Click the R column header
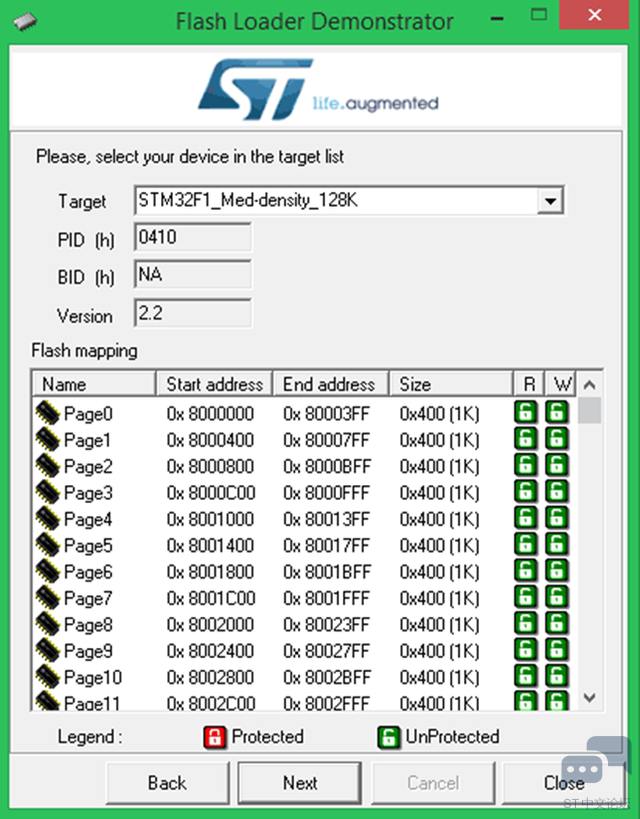The height and width of the screenshot is (819, 640). point(529,384)
